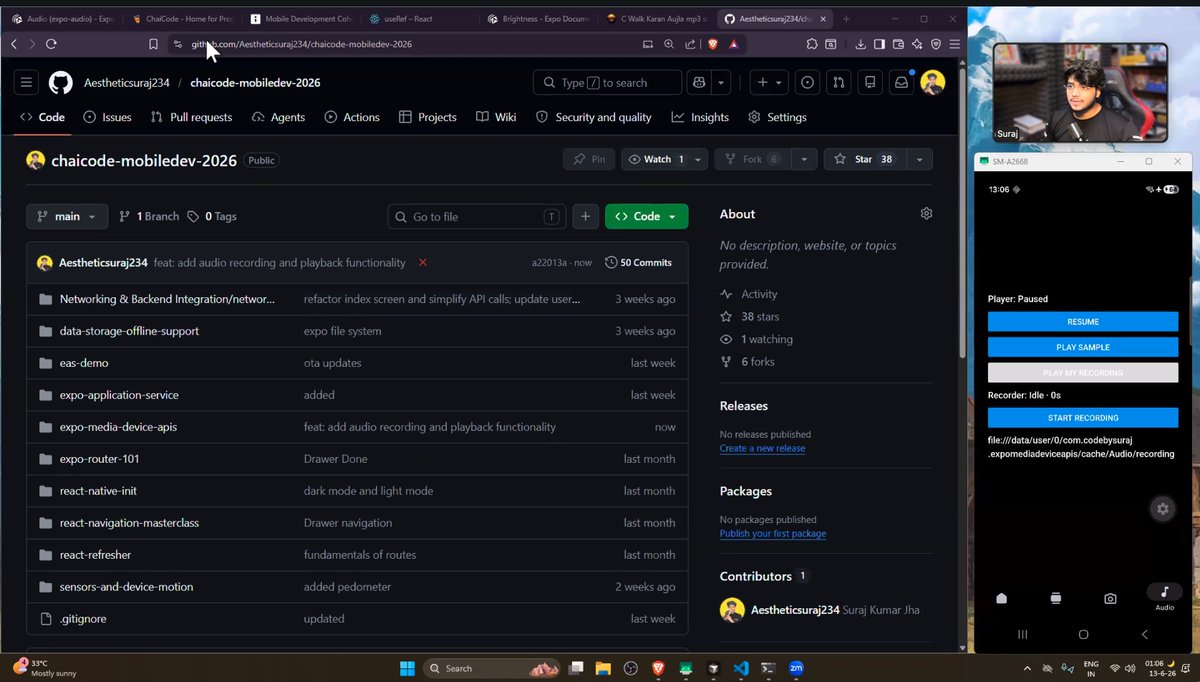1200x682 pixels.
Task: Open the browser extensions puzzle icon
Action: point(811,44)
